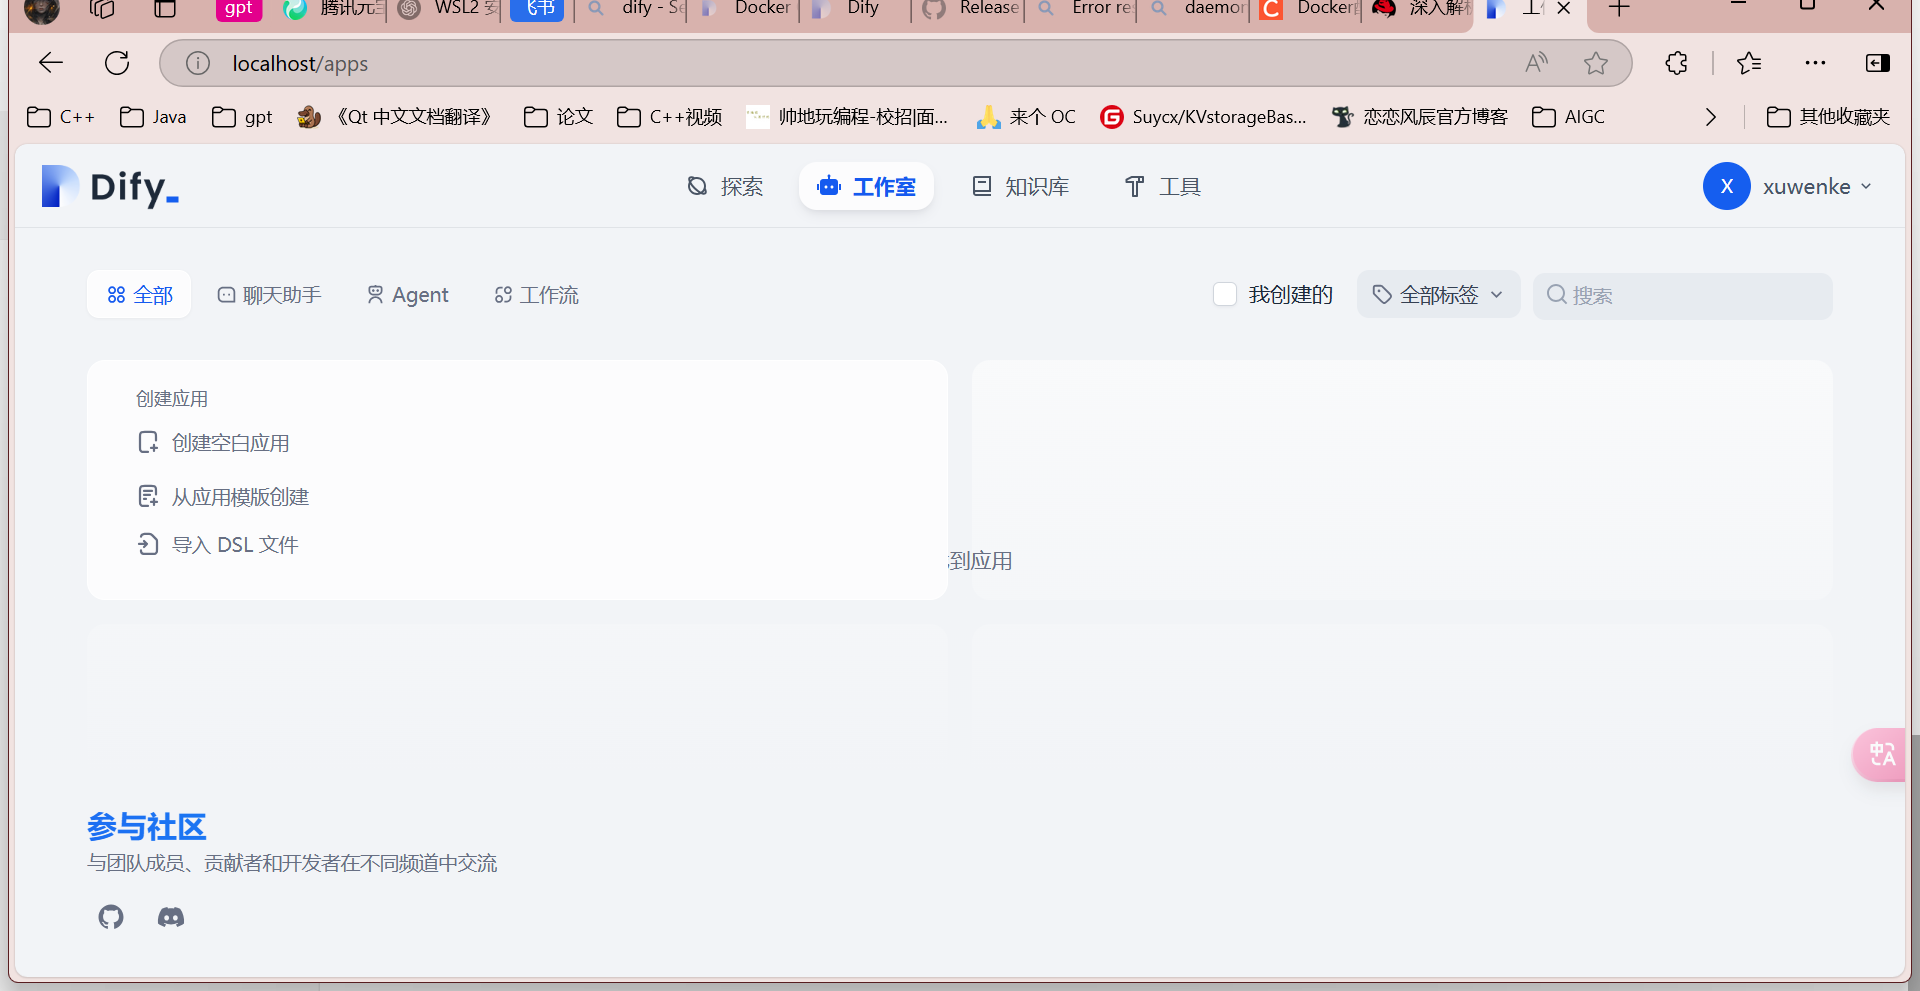Open the 全部标签 tags dropdown

tap(1438, 295)
